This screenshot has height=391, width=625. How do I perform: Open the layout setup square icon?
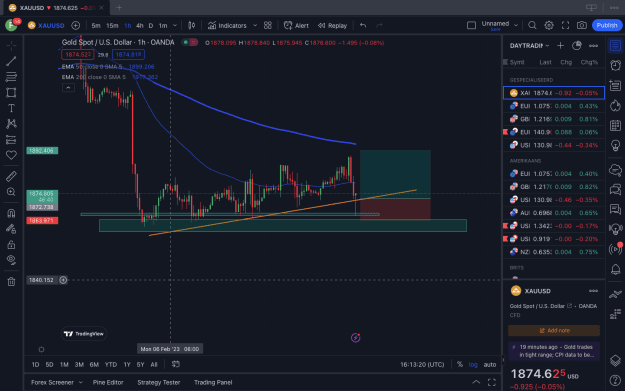pos(471,26)
